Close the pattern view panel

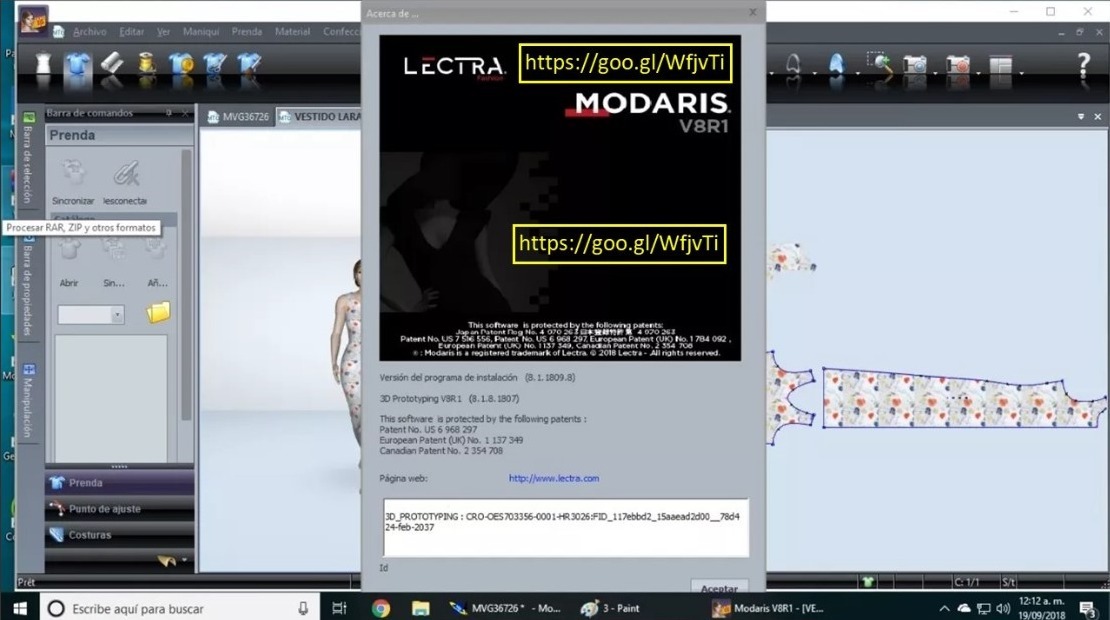1097,116
